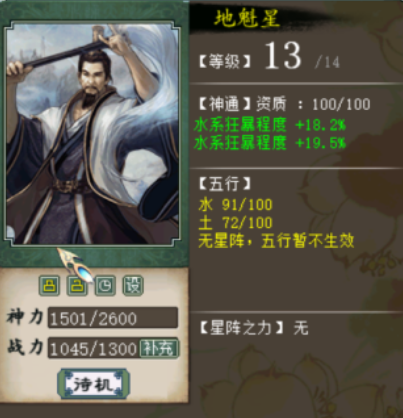Click the 资质 100/100 text
403x418 pixels.
tap(313, 104)
